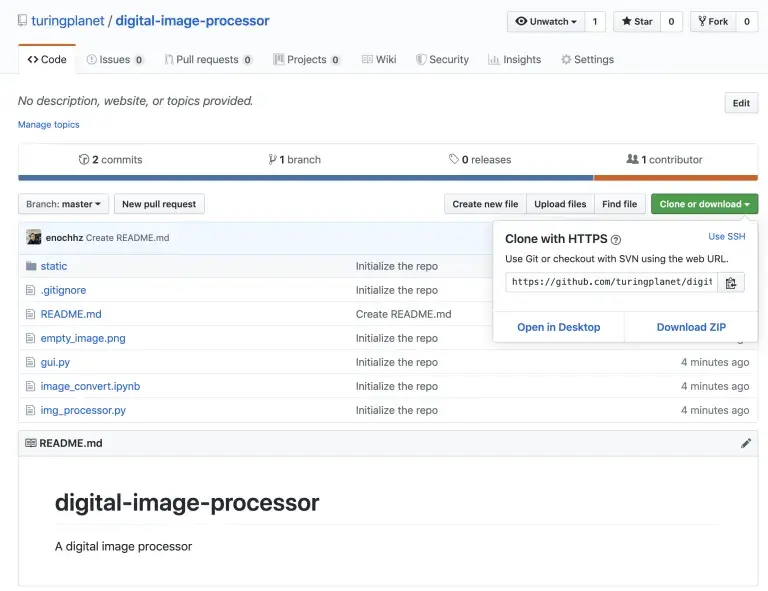This screenshot has width=768, height=591.
Task: Switch to the Issues tab
Action: (x=115, y=60)
